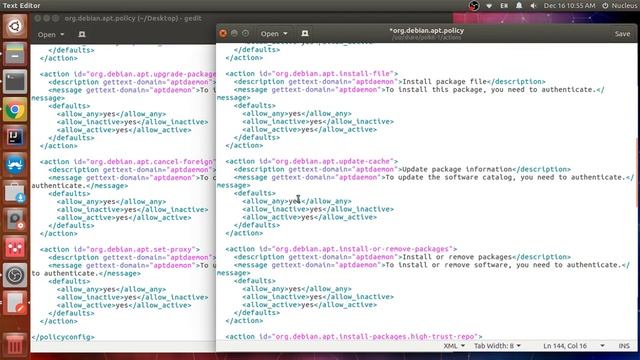The height and width of the screenshot is (360, 640).
Task: Click new document icon in background gedit window
Action: tap(82, 34)
